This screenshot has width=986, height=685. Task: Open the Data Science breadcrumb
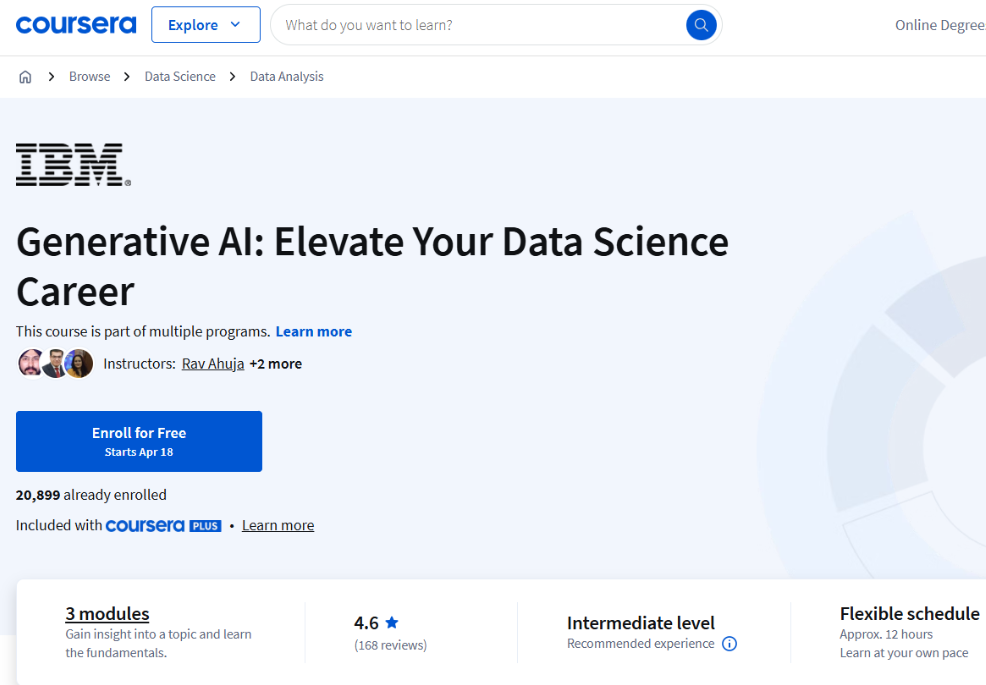pyautogui.click(x=180, y=76)
